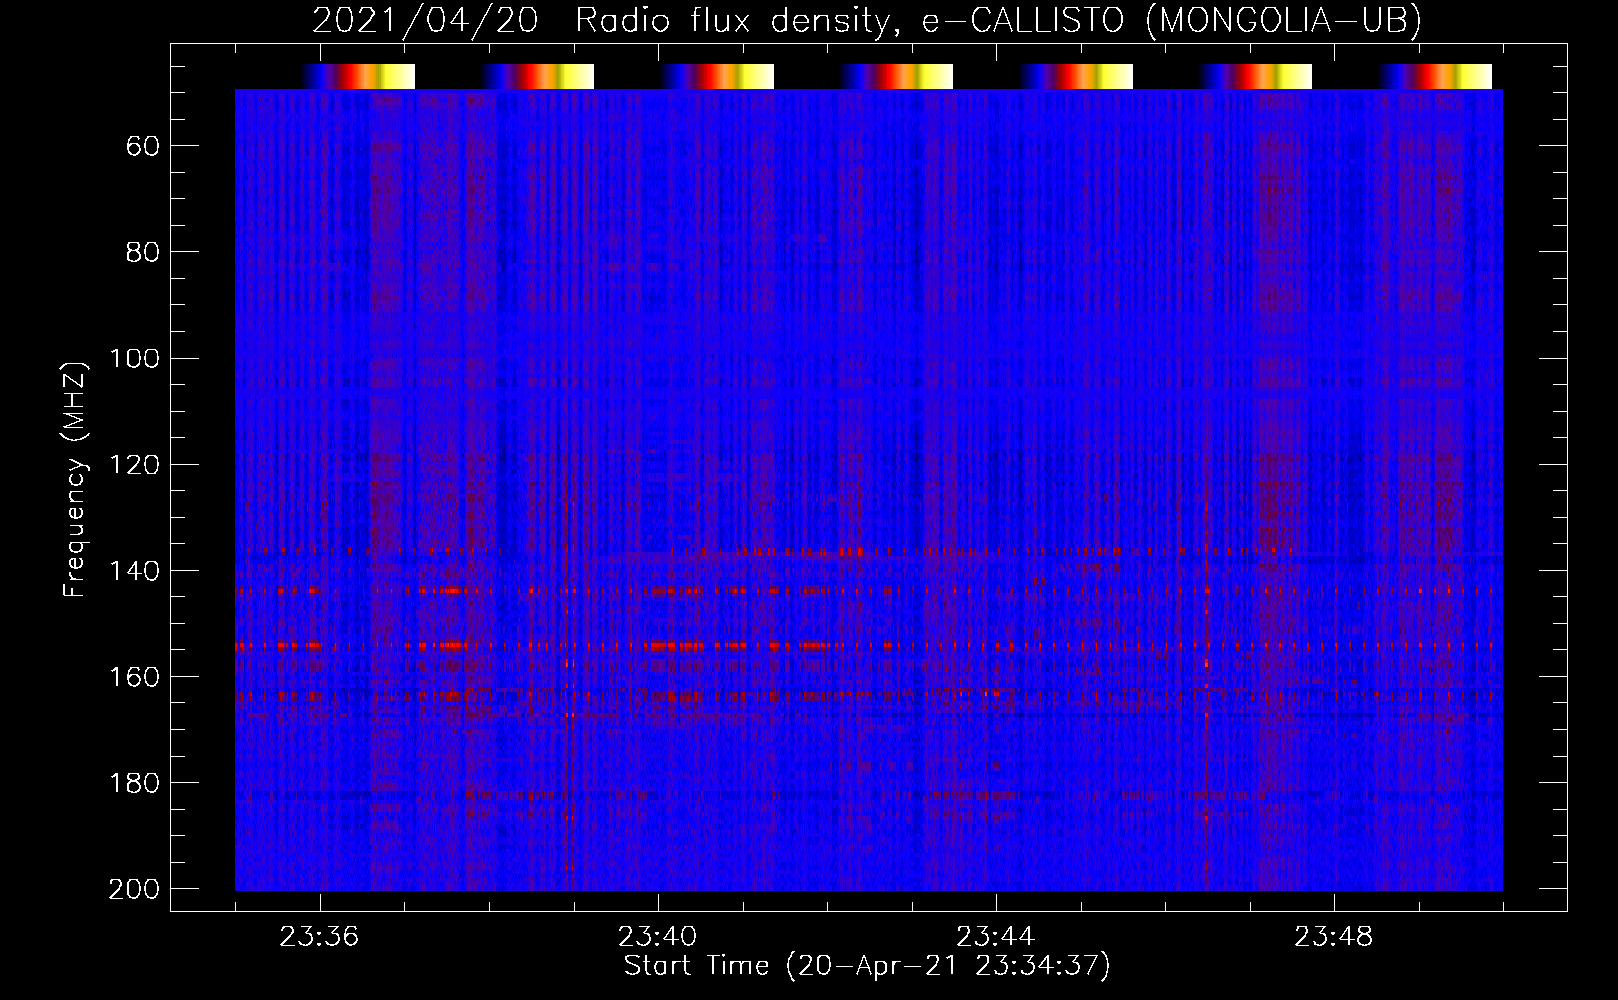
Task: Select the Frequency (MHZ) axis label
Action: (75, 479)
